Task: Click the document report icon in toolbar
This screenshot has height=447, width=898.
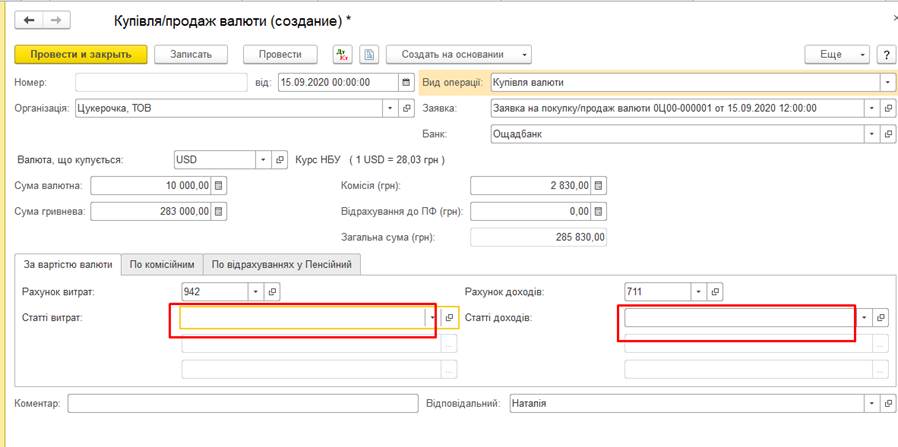Action: (368, 54)
